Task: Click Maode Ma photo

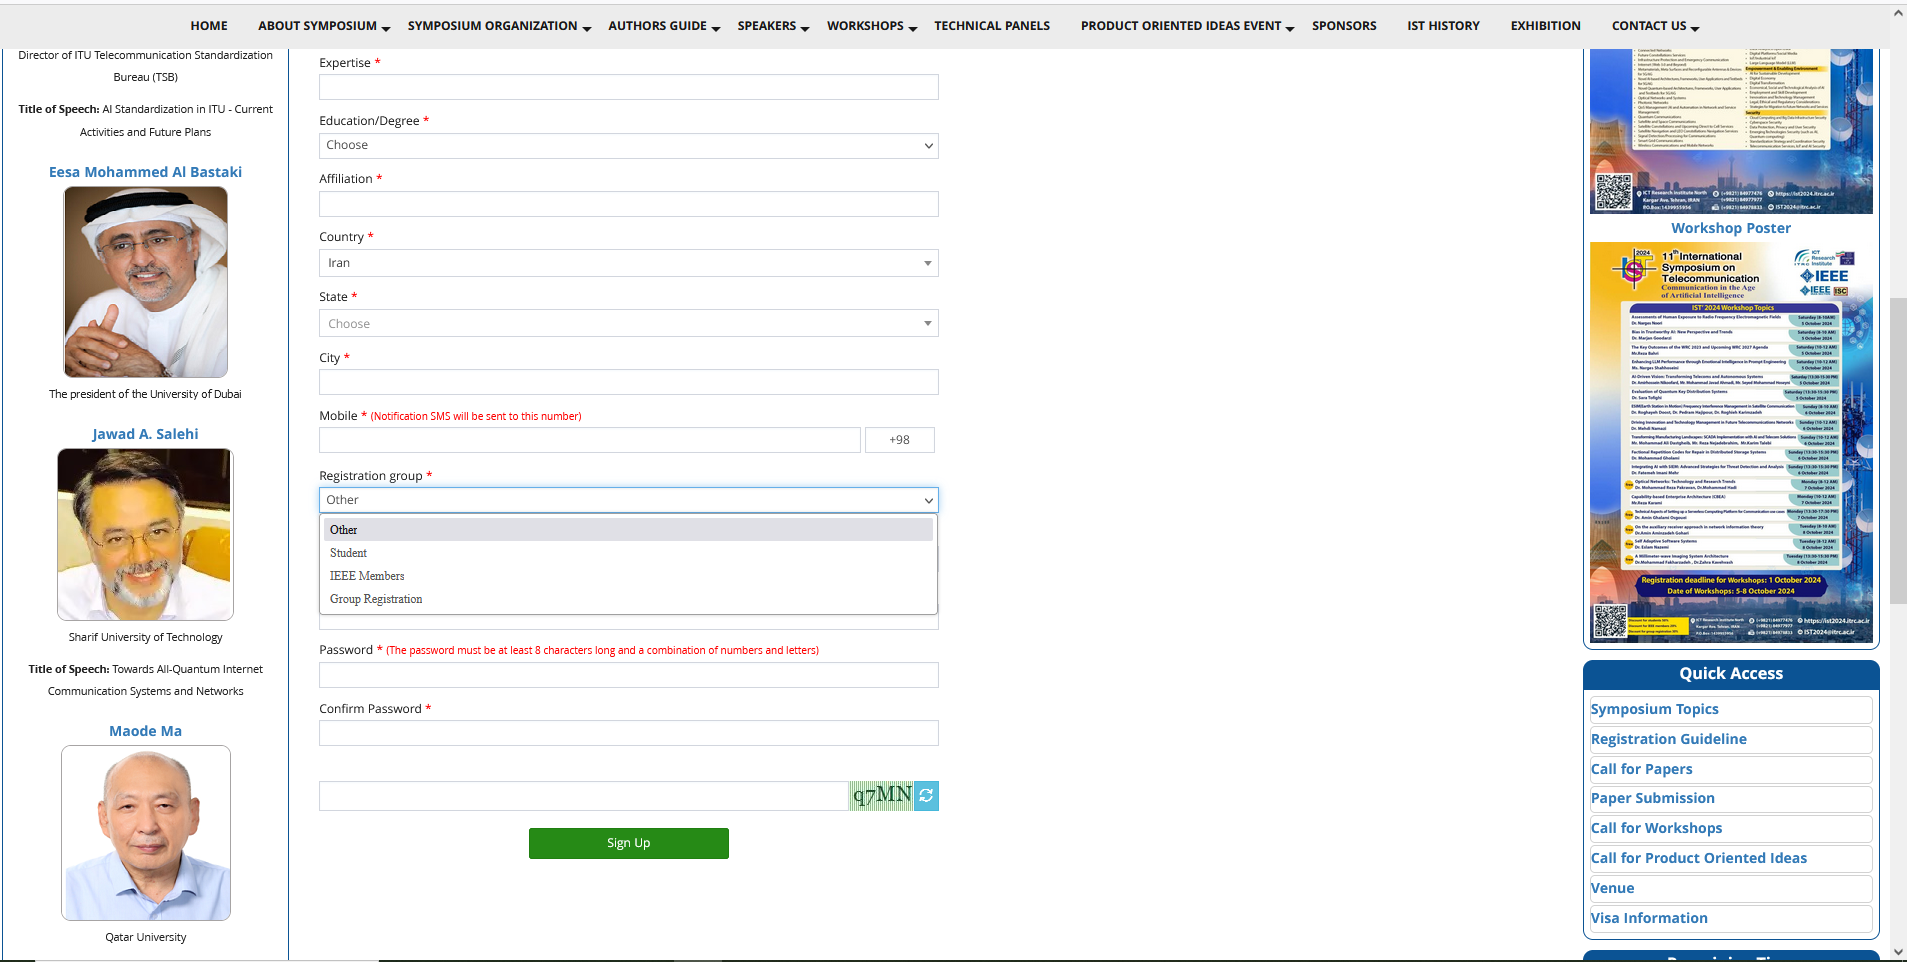Action: (x=146, y=833)
